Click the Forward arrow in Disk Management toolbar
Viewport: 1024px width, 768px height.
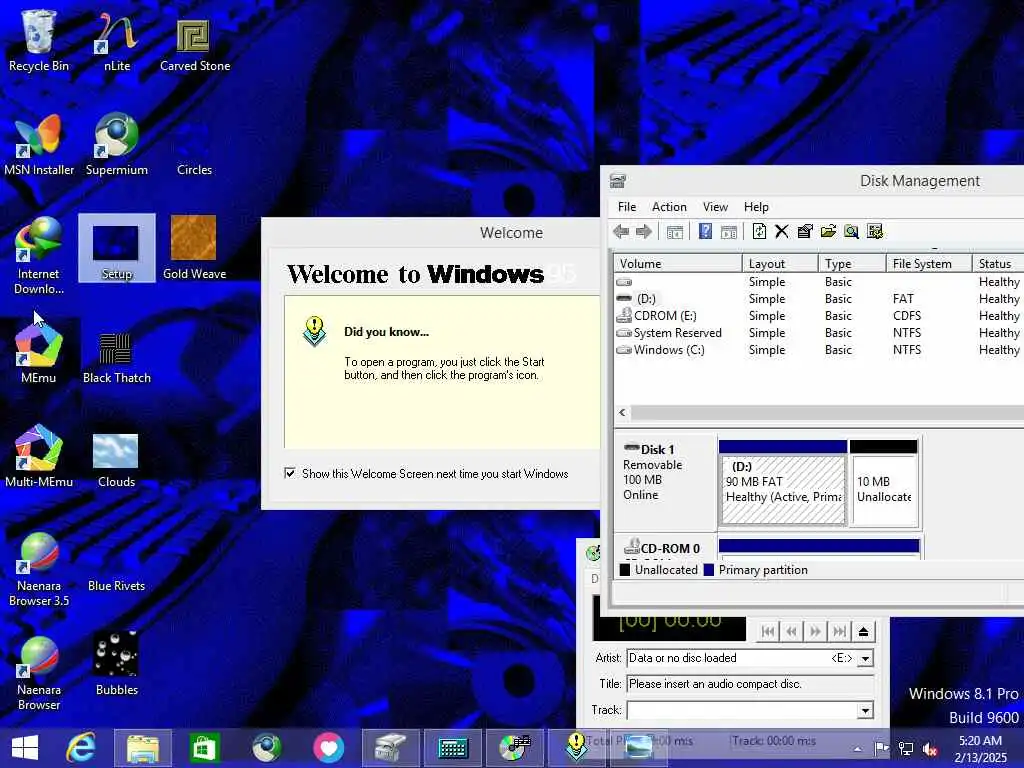644,231
